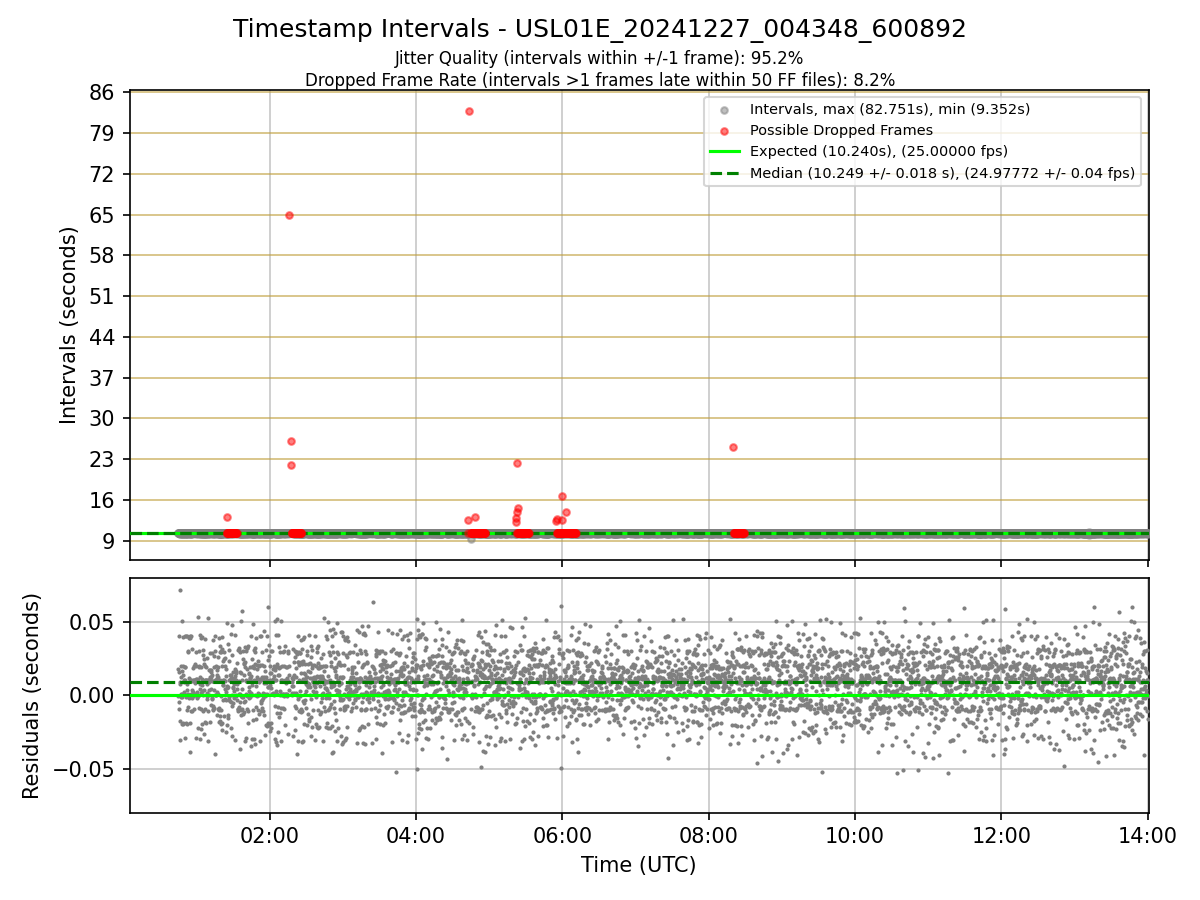Select the red point at 25 seconds after 08:00
The height and width of the screenshot is (900, 1200).
(x=733, y=447)
